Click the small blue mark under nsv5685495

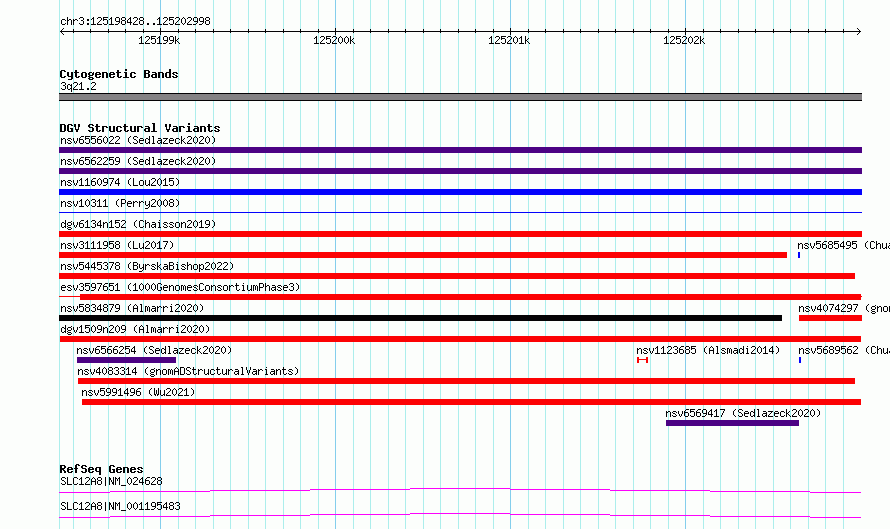click(x=799, y=255)
